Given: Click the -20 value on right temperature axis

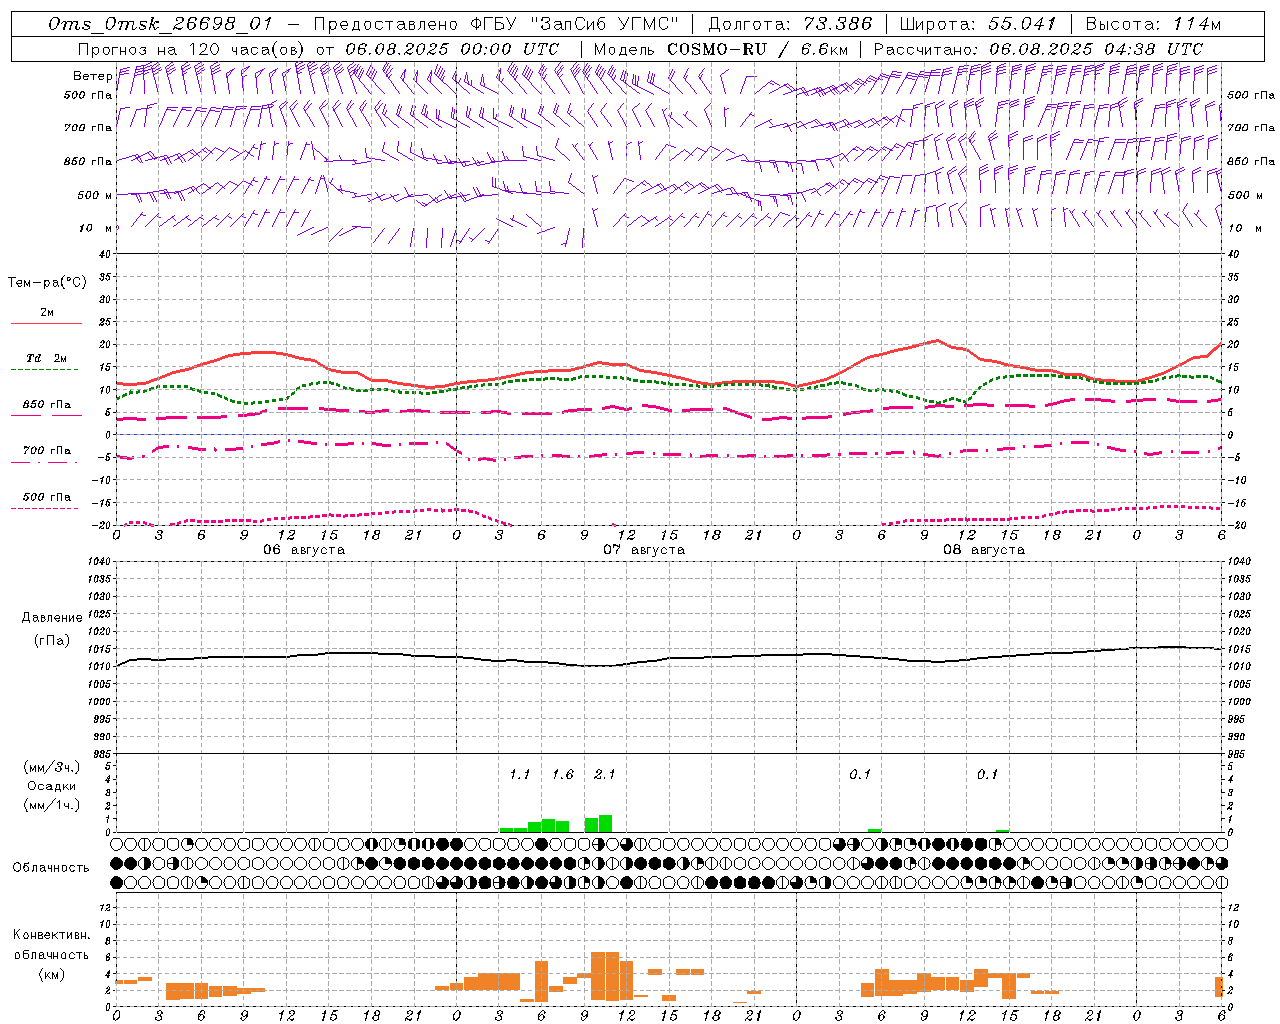Looking at the screenshot, I should pos(1235,525).
